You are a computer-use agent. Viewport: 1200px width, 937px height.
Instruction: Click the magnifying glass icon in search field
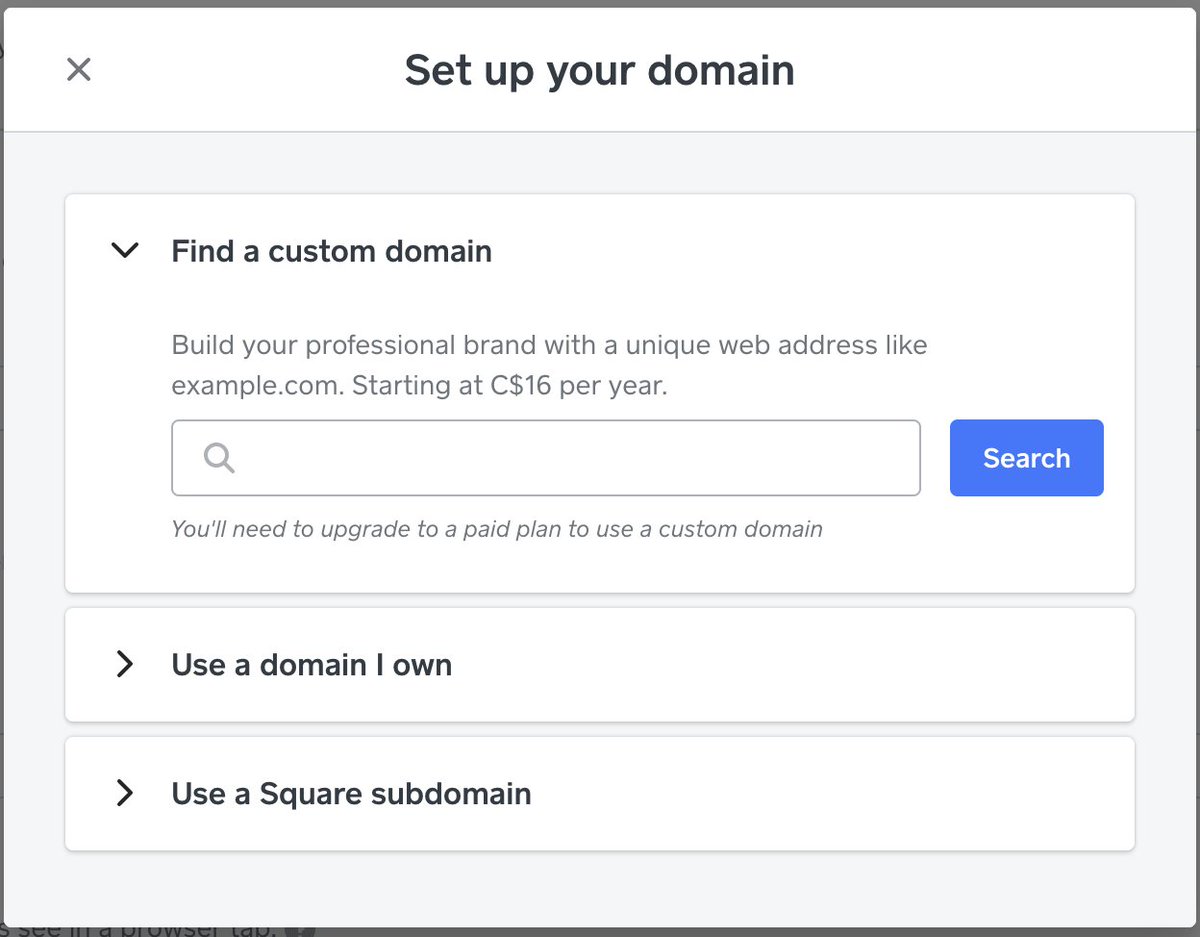coord(219,458)
